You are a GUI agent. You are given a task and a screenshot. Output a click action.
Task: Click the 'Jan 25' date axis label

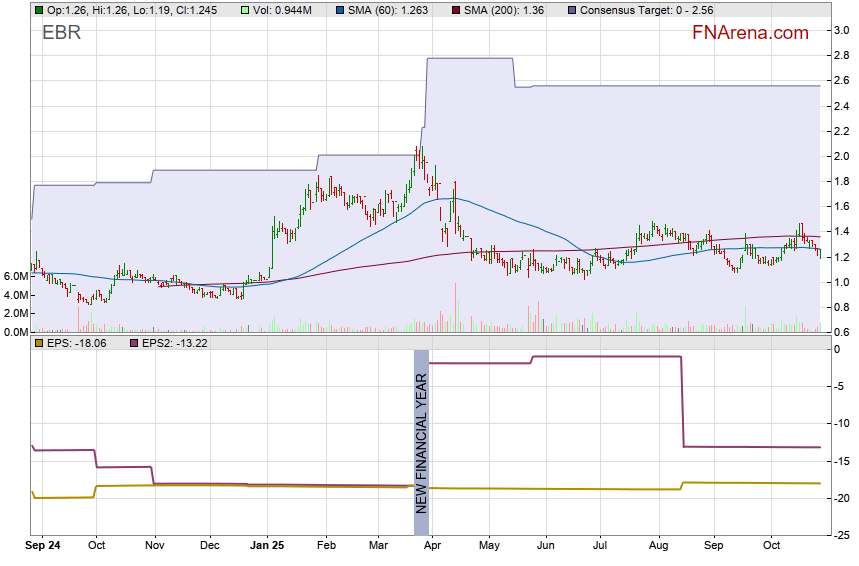coord(267,546)
